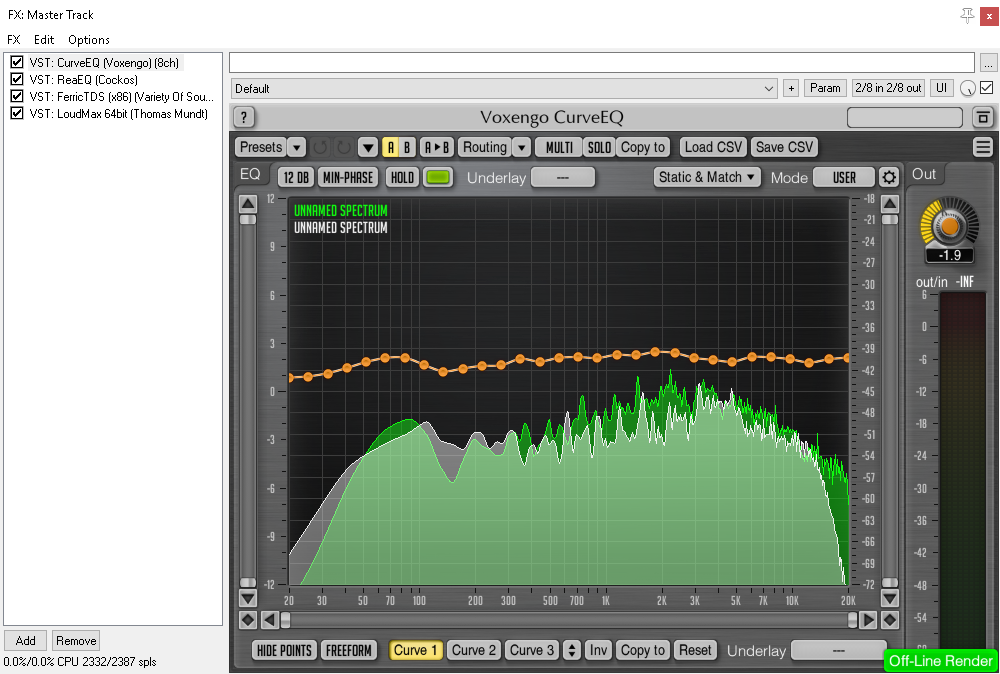This screenshot has height=674, width=1000.
Task: Open the Default preset dropdown
Action: tap(504, 89)
